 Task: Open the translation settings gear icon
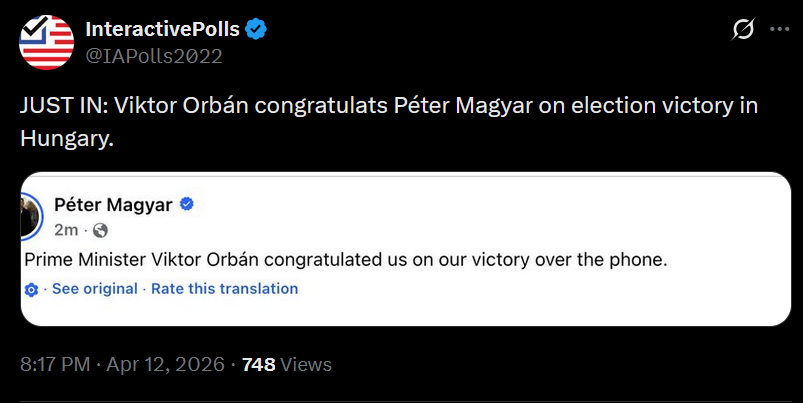tap(31, 289)
